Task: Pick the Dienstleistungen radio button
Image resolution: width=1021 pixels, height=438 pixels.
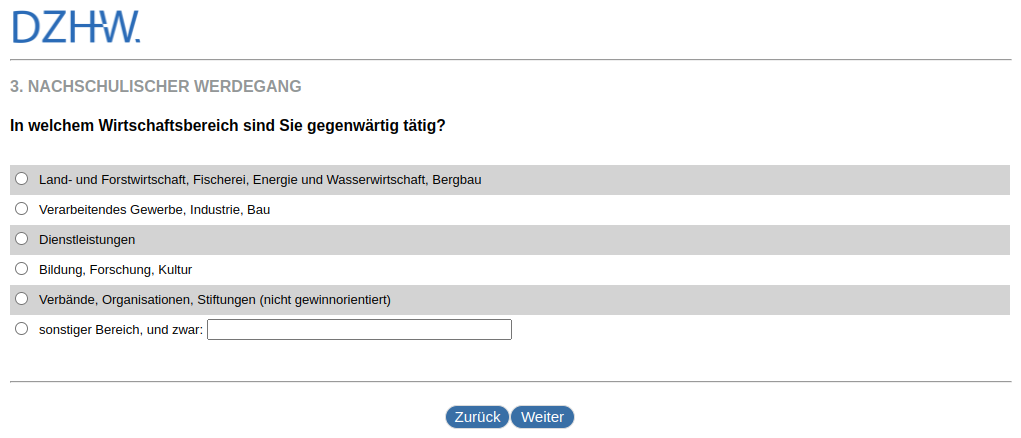Action: pyautogui.click(x=22, y=239)
